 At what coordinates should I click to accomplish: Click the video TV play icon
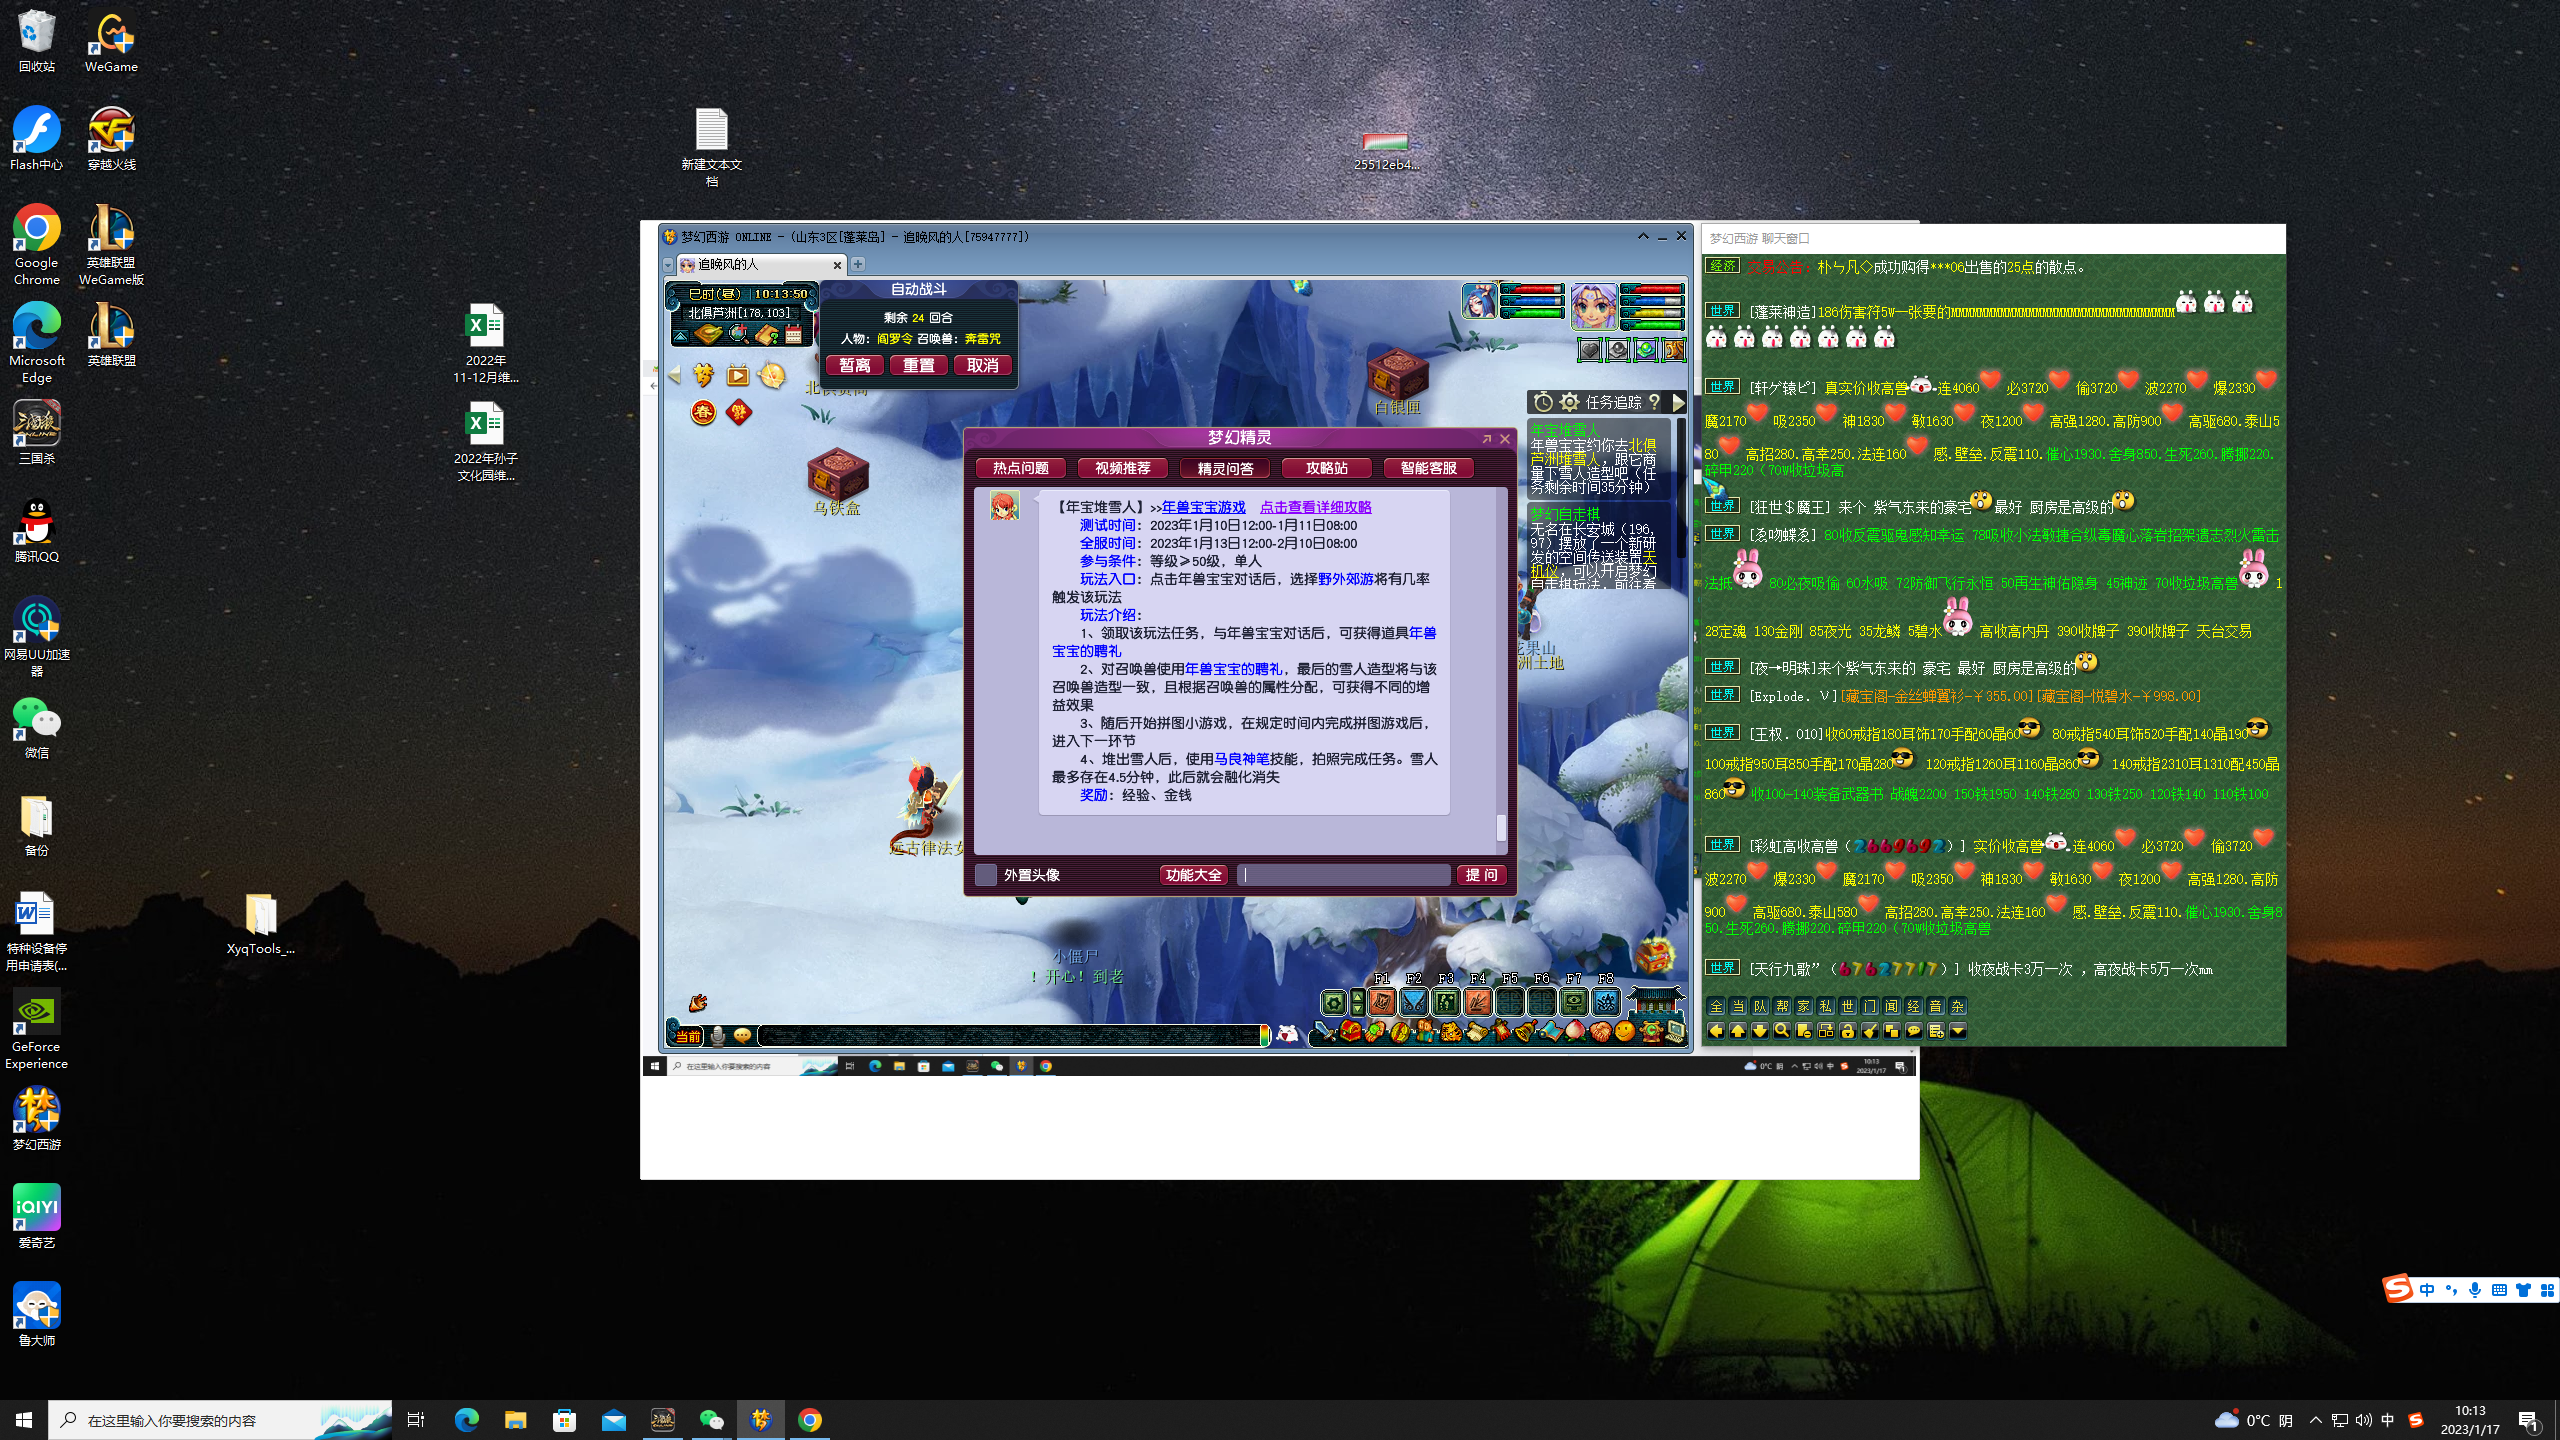(738, 375)
